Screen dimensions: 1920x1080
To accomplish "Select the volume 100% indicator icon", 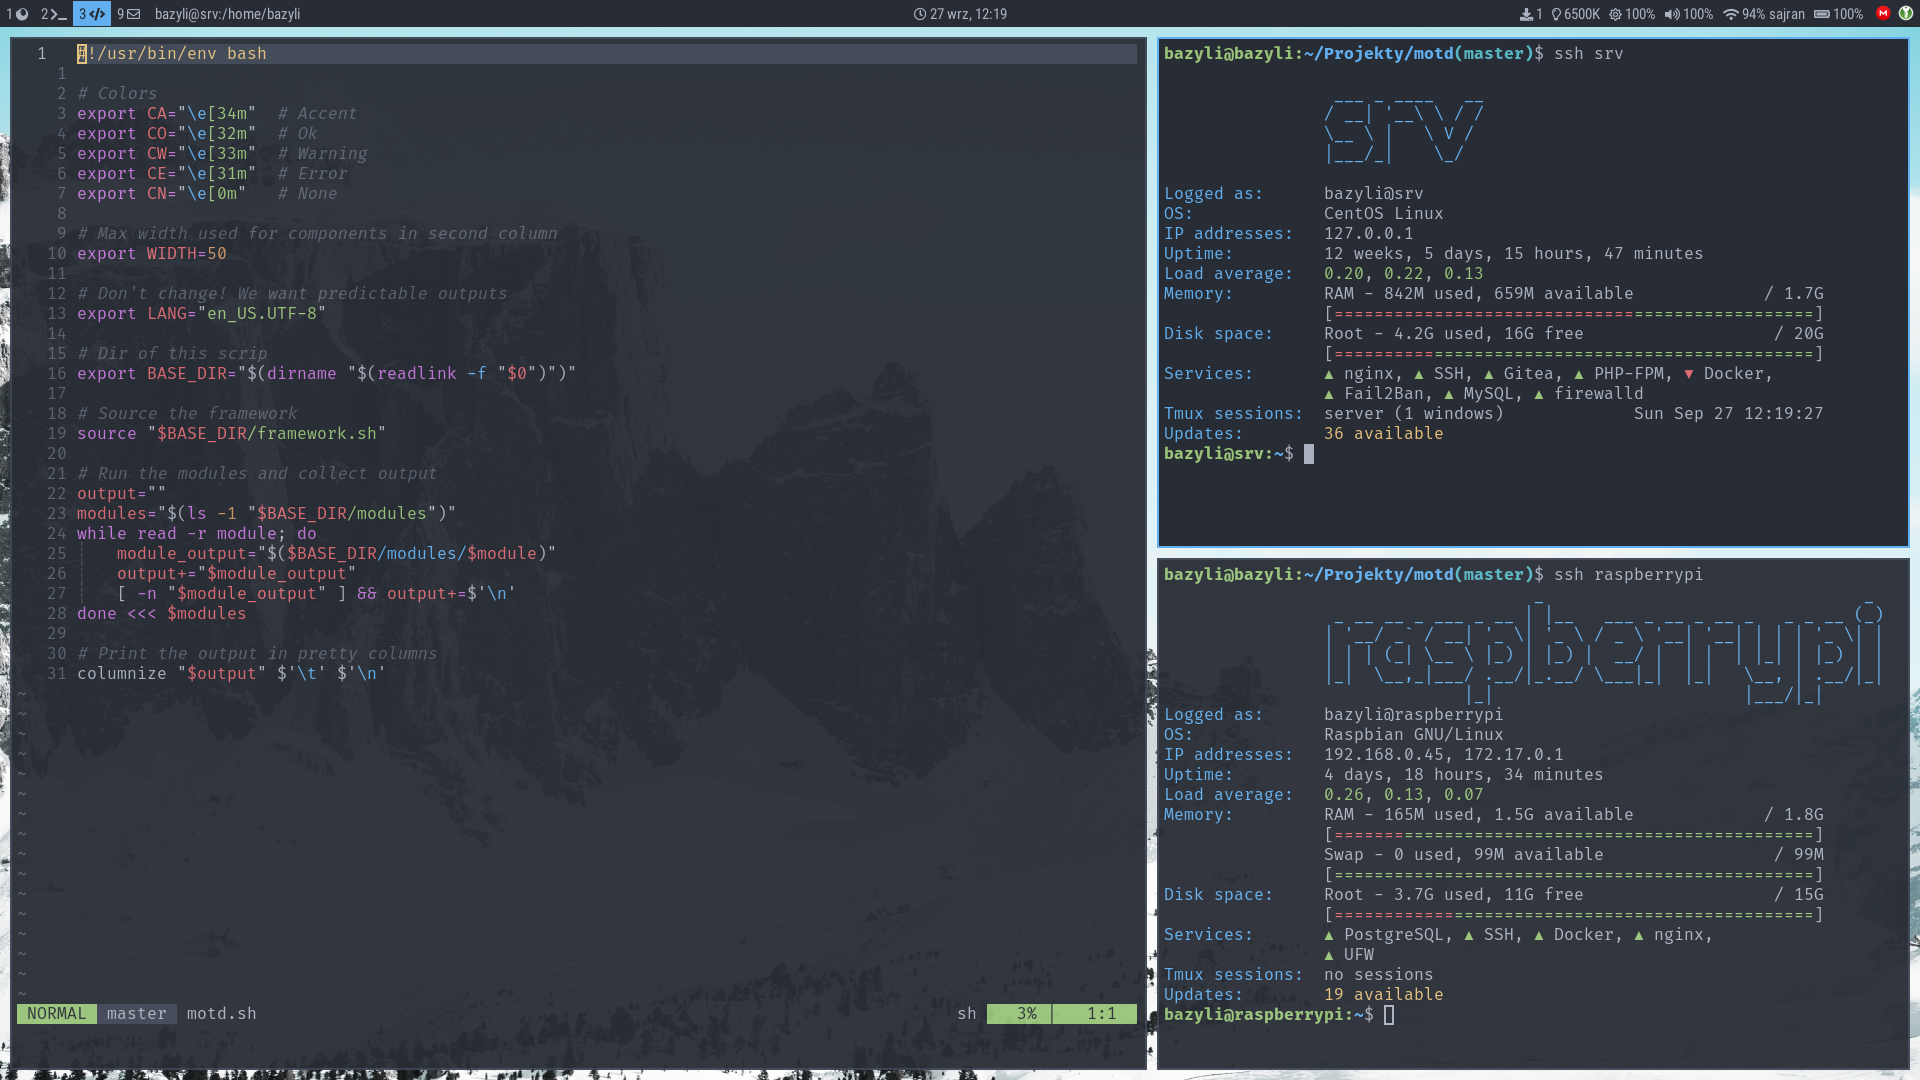I will (x=1663, y=13).
